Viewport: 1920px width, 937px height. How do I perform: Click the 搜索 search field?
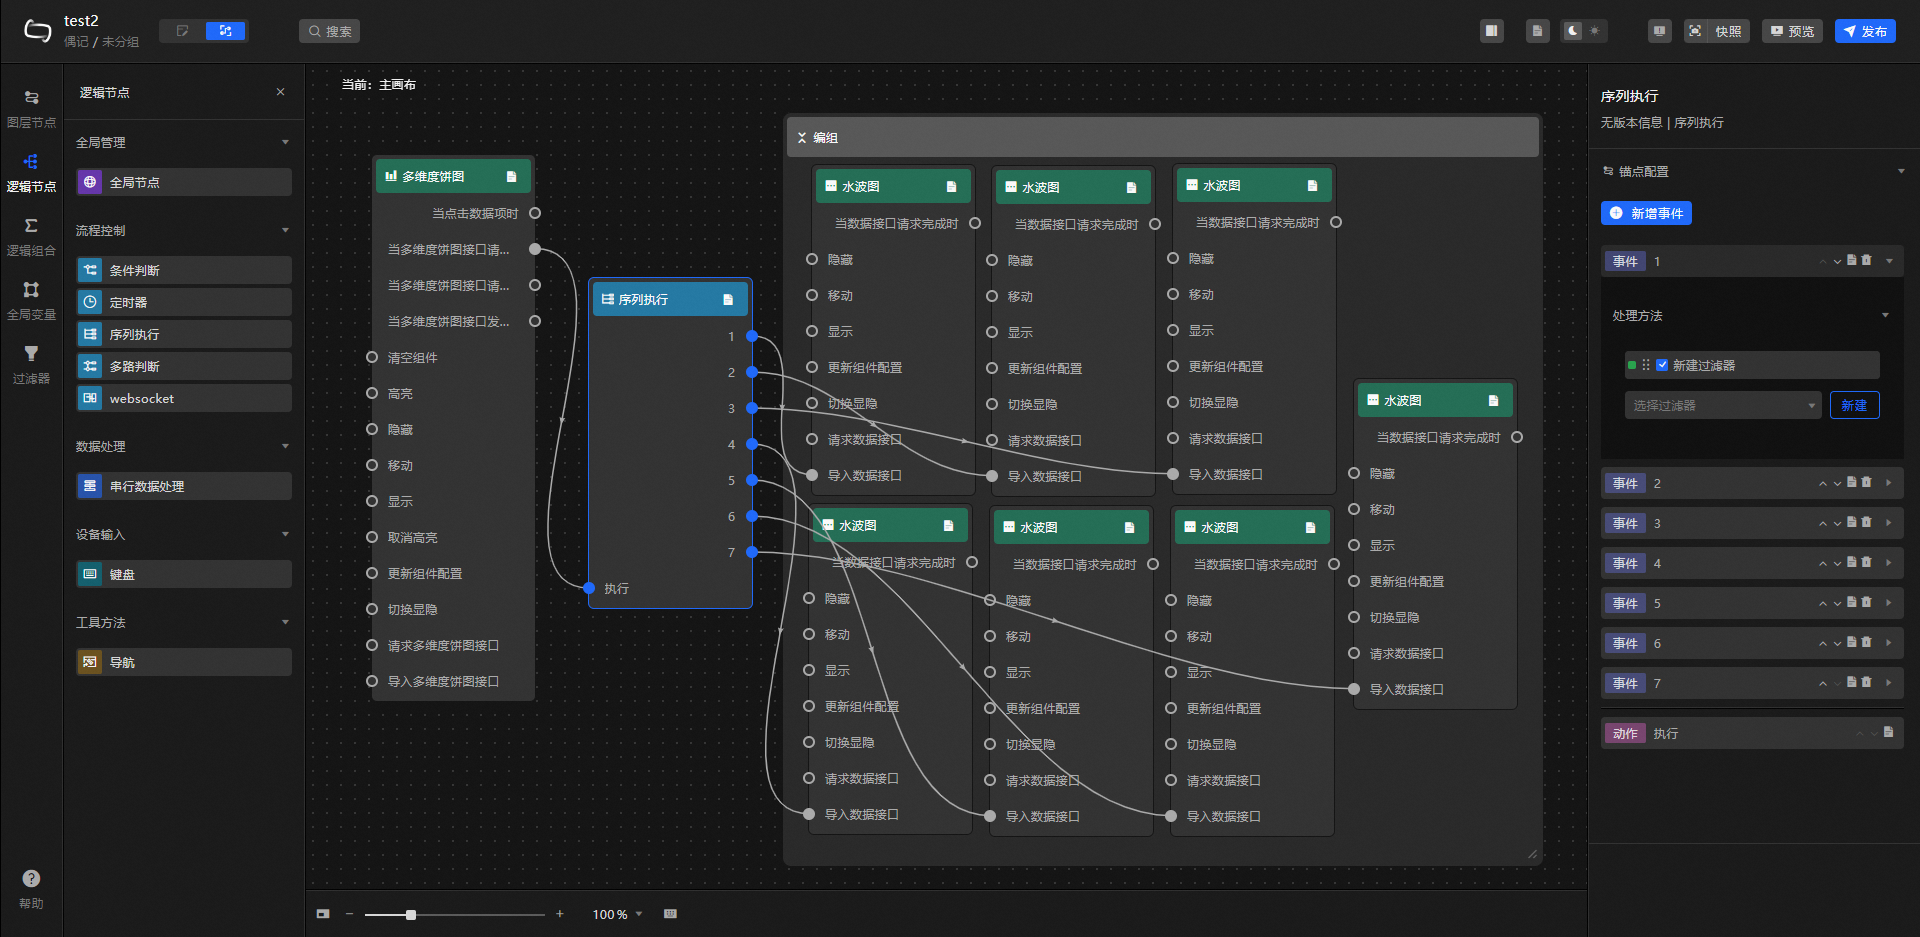[329, 31]
